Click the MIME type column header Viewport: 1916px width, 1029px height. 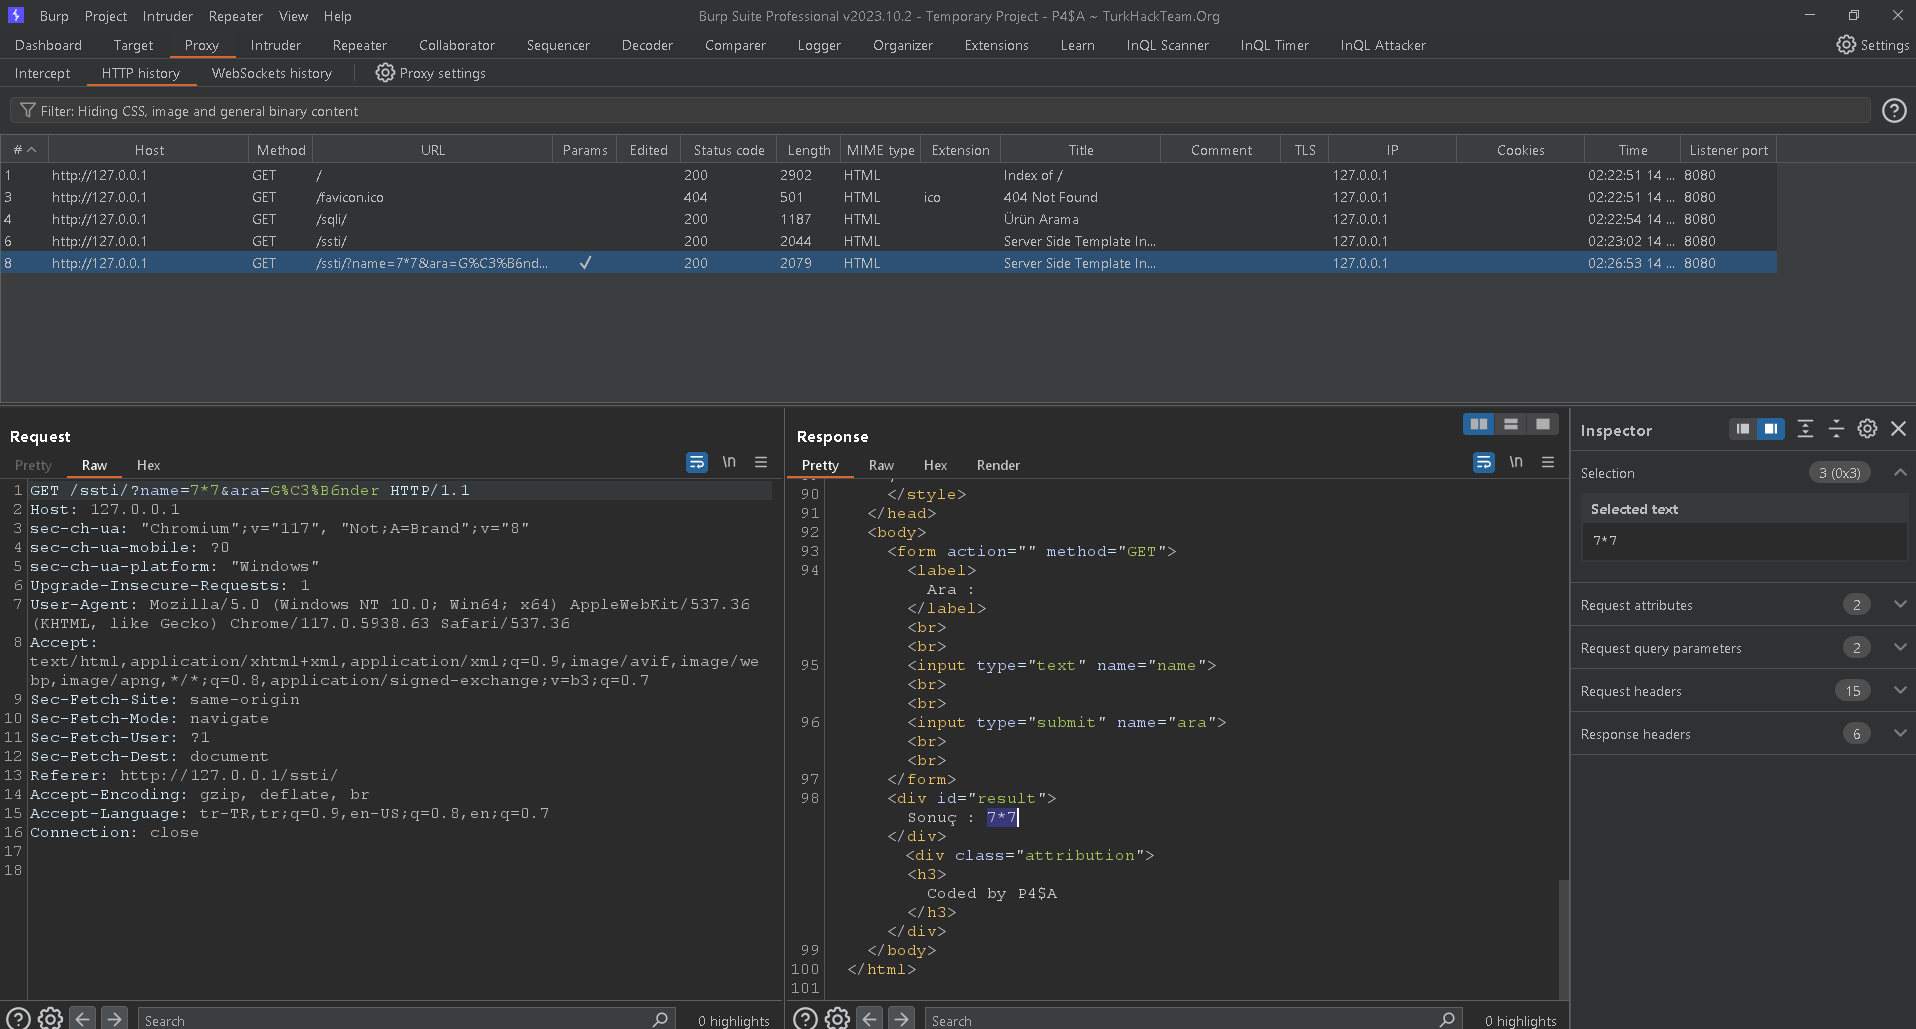click(x=880, y=150)
